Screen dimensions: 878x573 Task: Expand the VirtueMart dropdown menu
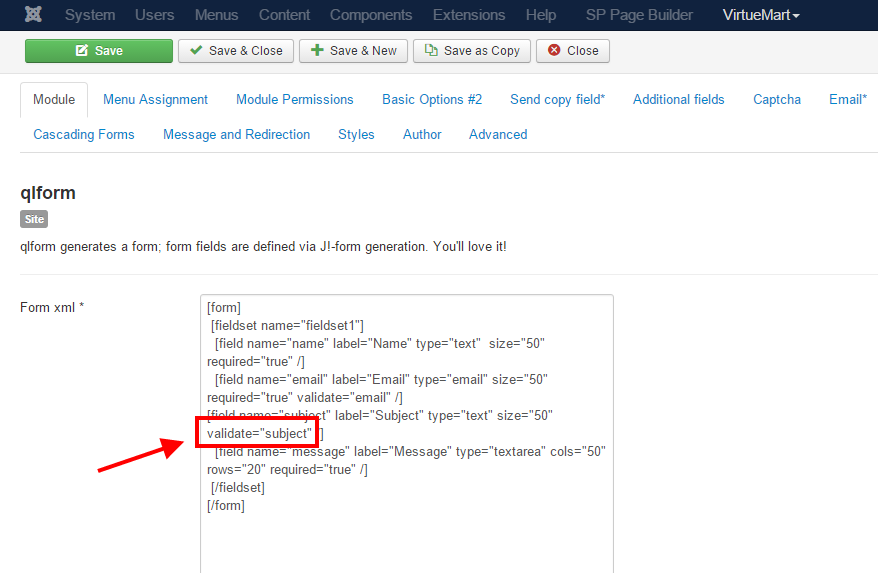[x=760, y=15]
